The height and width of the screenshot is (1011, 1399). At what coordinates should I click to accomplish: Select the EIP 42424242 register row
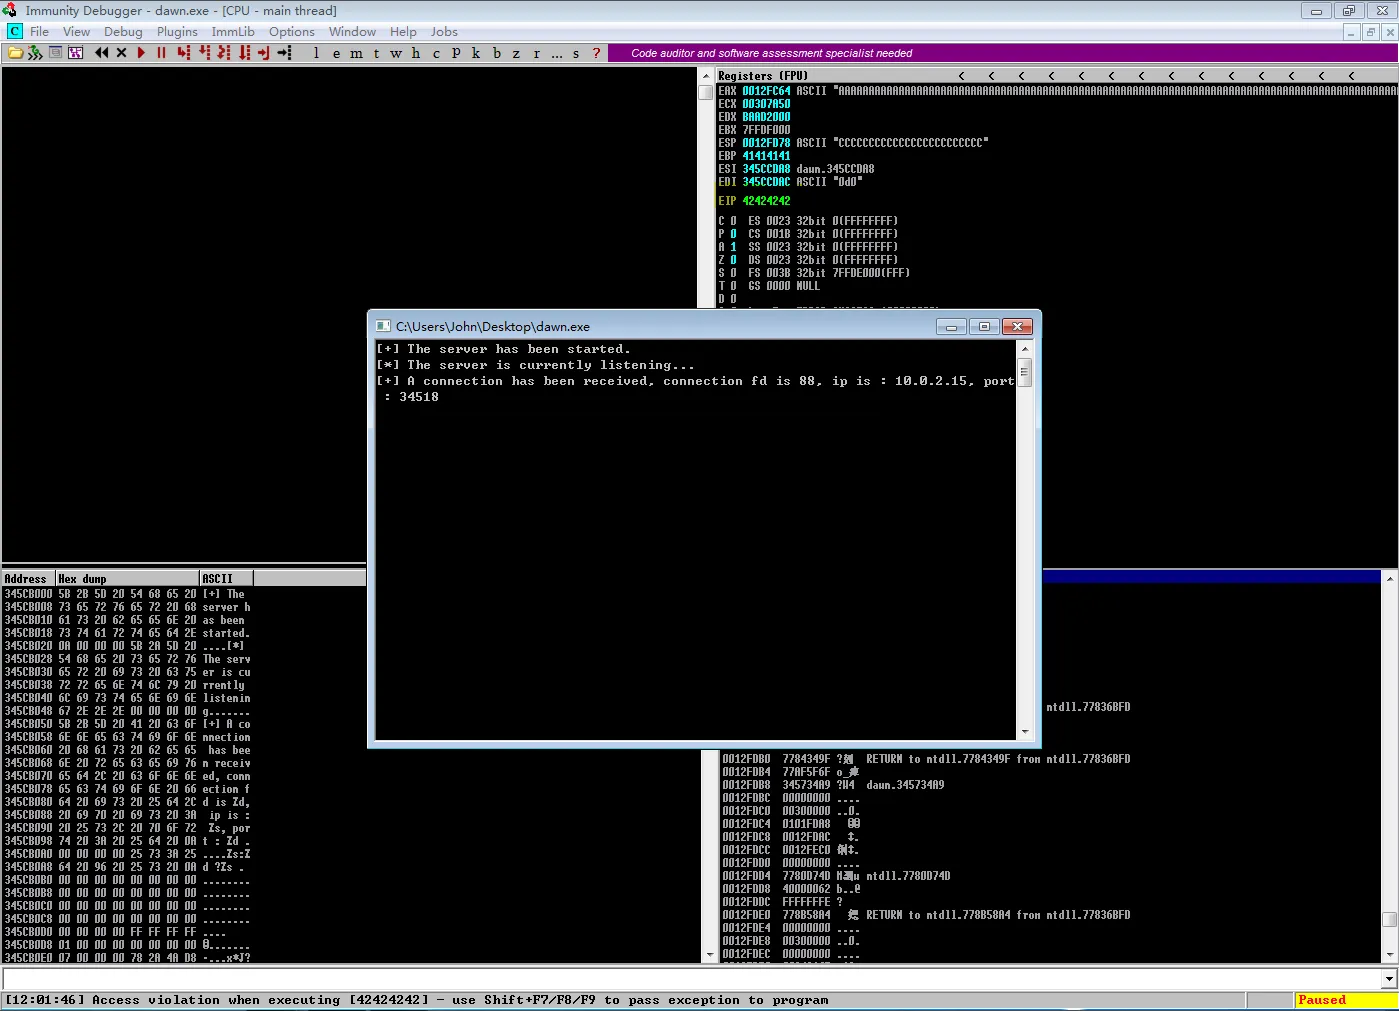click(x=755, y=201)
